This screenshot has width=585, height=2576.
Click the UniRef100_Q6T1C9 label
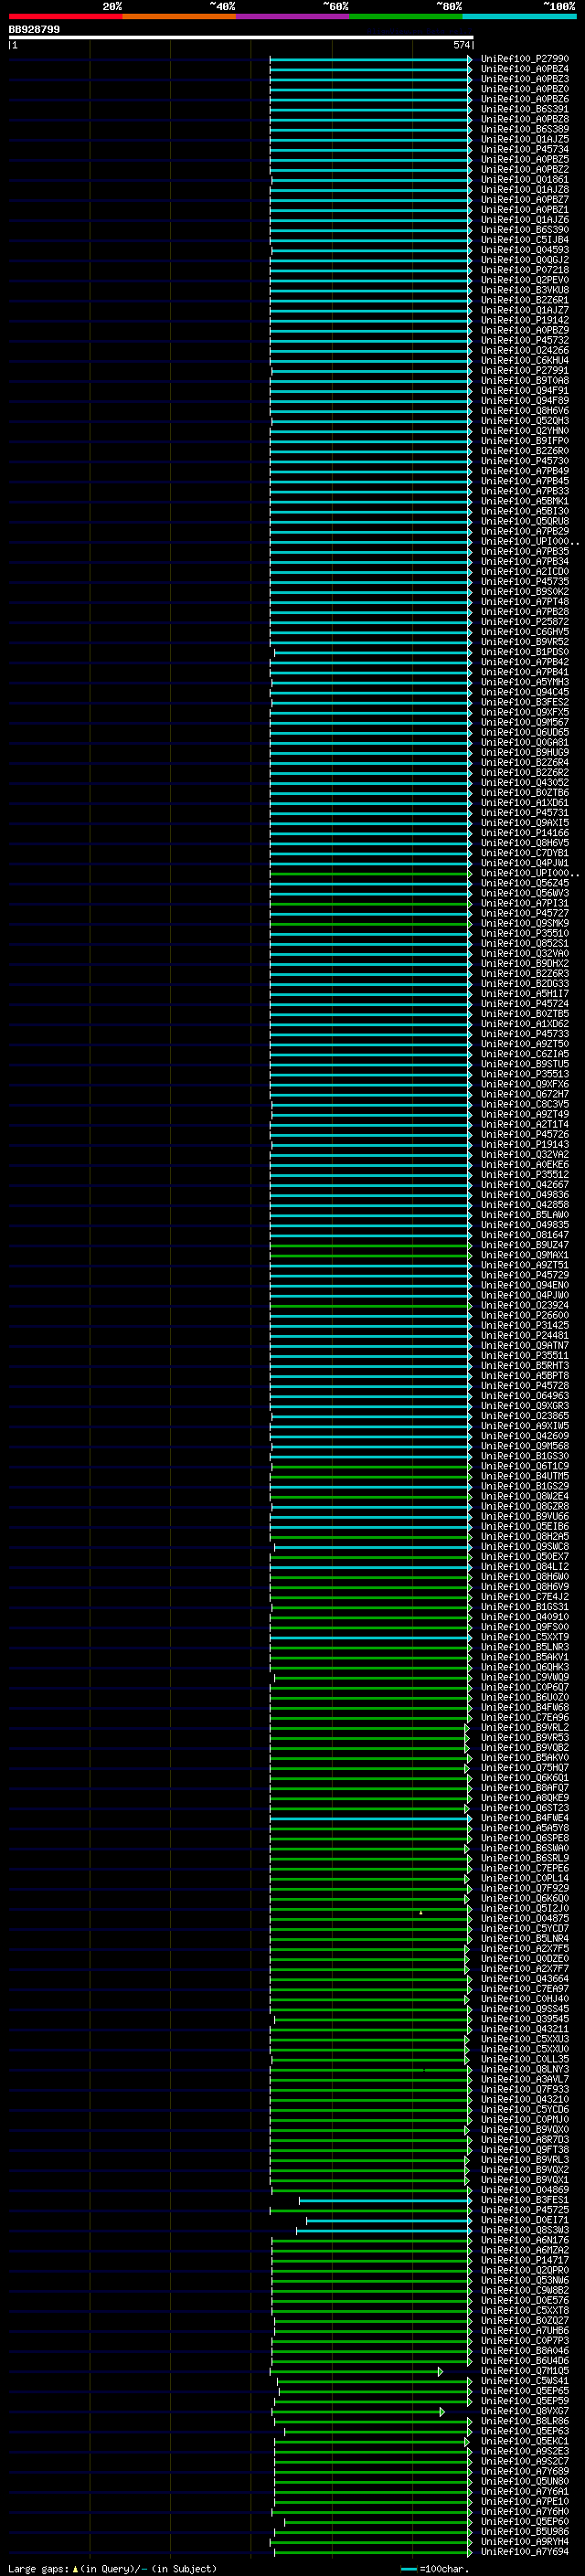tap(525, 1465)
